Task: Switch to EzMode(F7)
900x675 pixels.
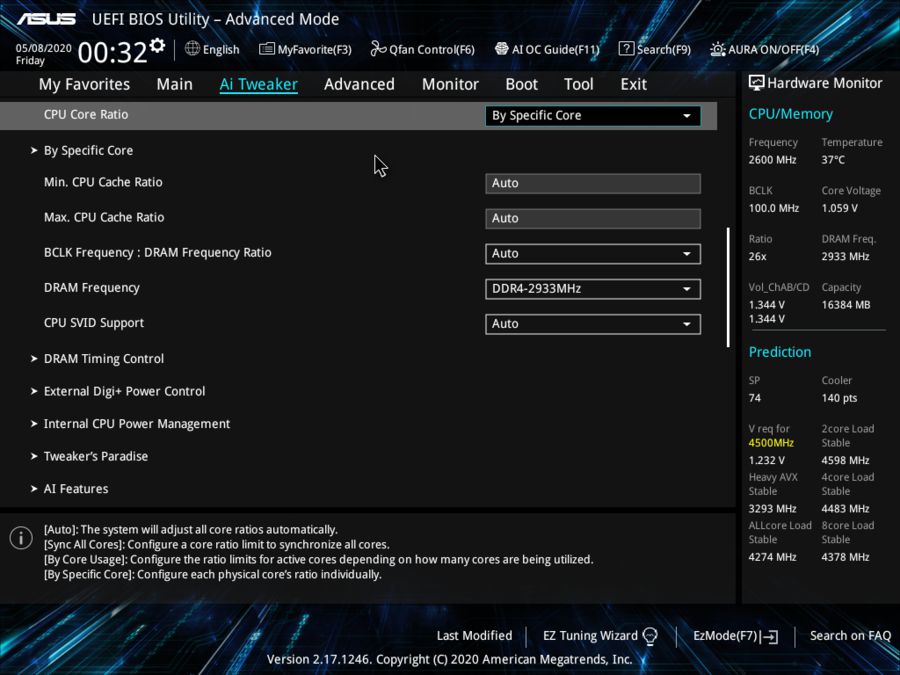Action: [726, 636]
